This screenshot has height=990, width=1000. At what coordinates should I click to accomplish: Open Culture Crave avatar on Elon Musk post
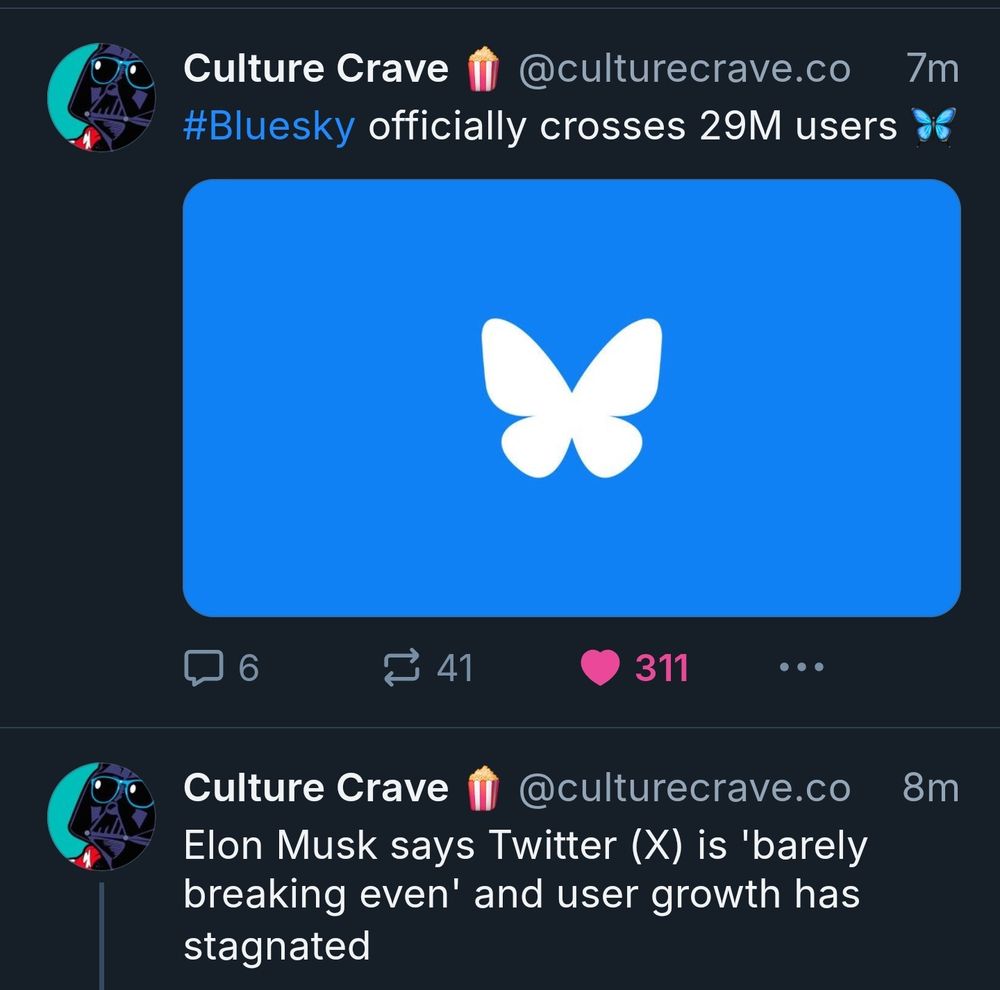[101, 816]
